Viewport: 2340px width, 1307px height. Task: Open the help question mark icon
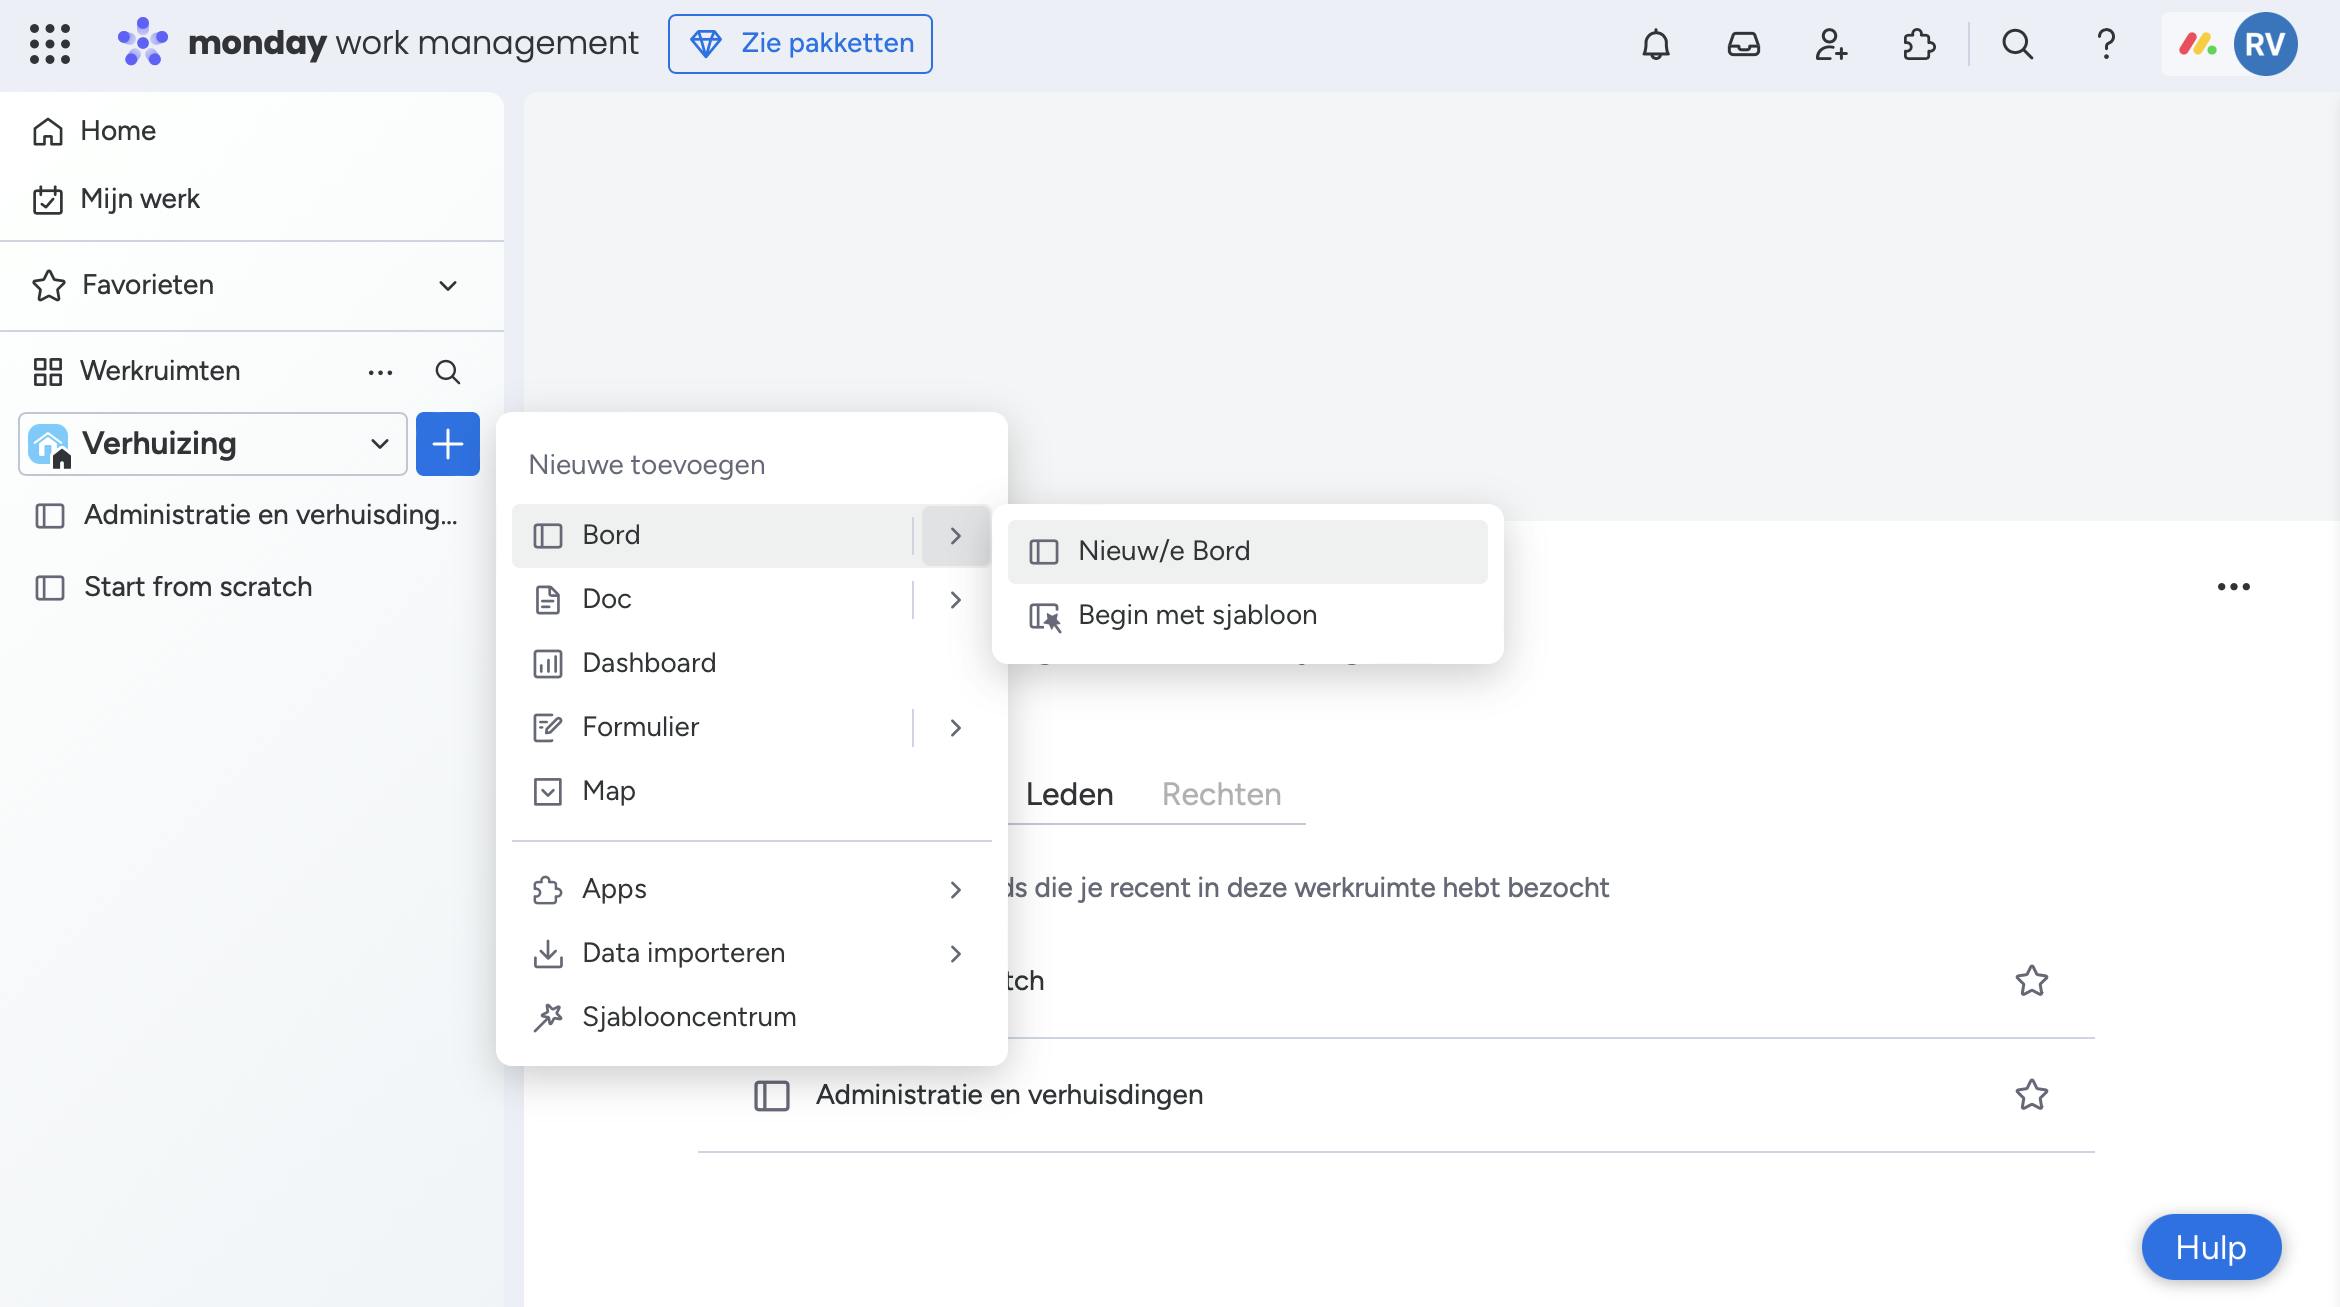coord(2105,44)
